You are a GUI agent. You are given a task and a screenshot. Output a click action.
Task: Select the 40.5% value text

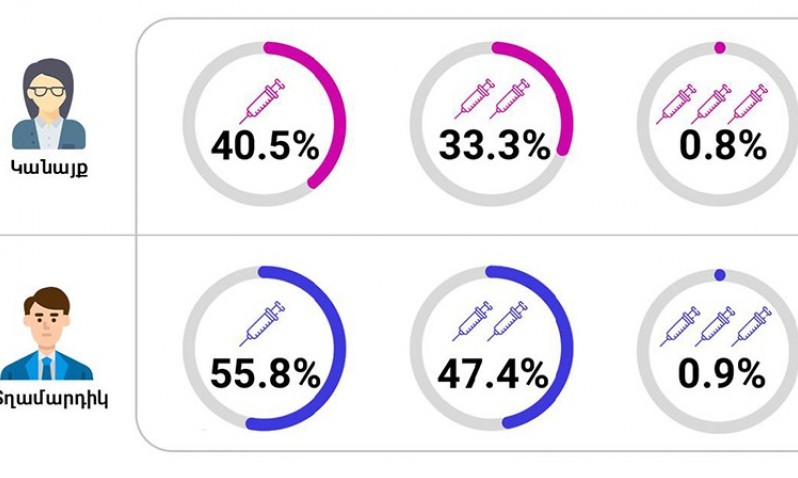tap(265, 146)
